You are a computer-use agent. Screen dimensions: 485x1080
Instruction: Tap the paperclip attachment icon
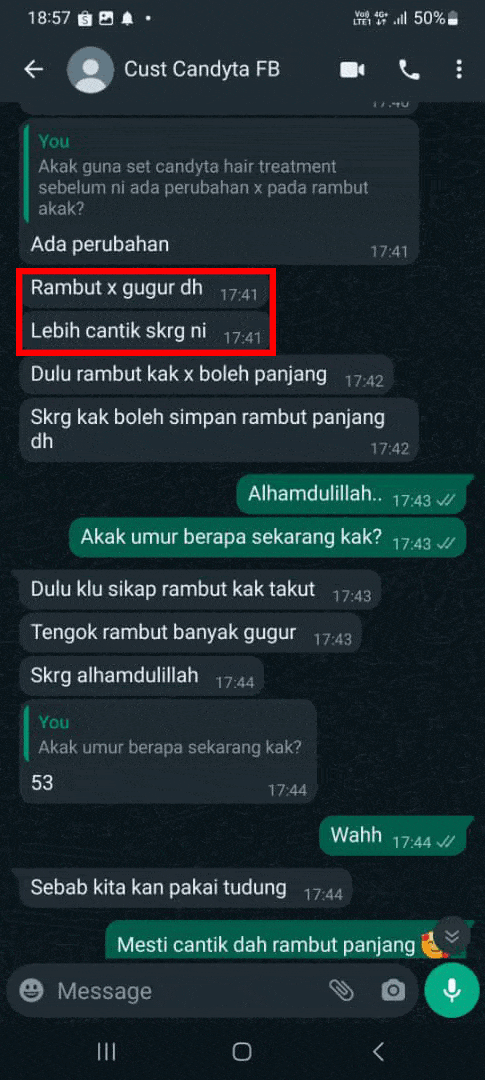coord(341,990)
